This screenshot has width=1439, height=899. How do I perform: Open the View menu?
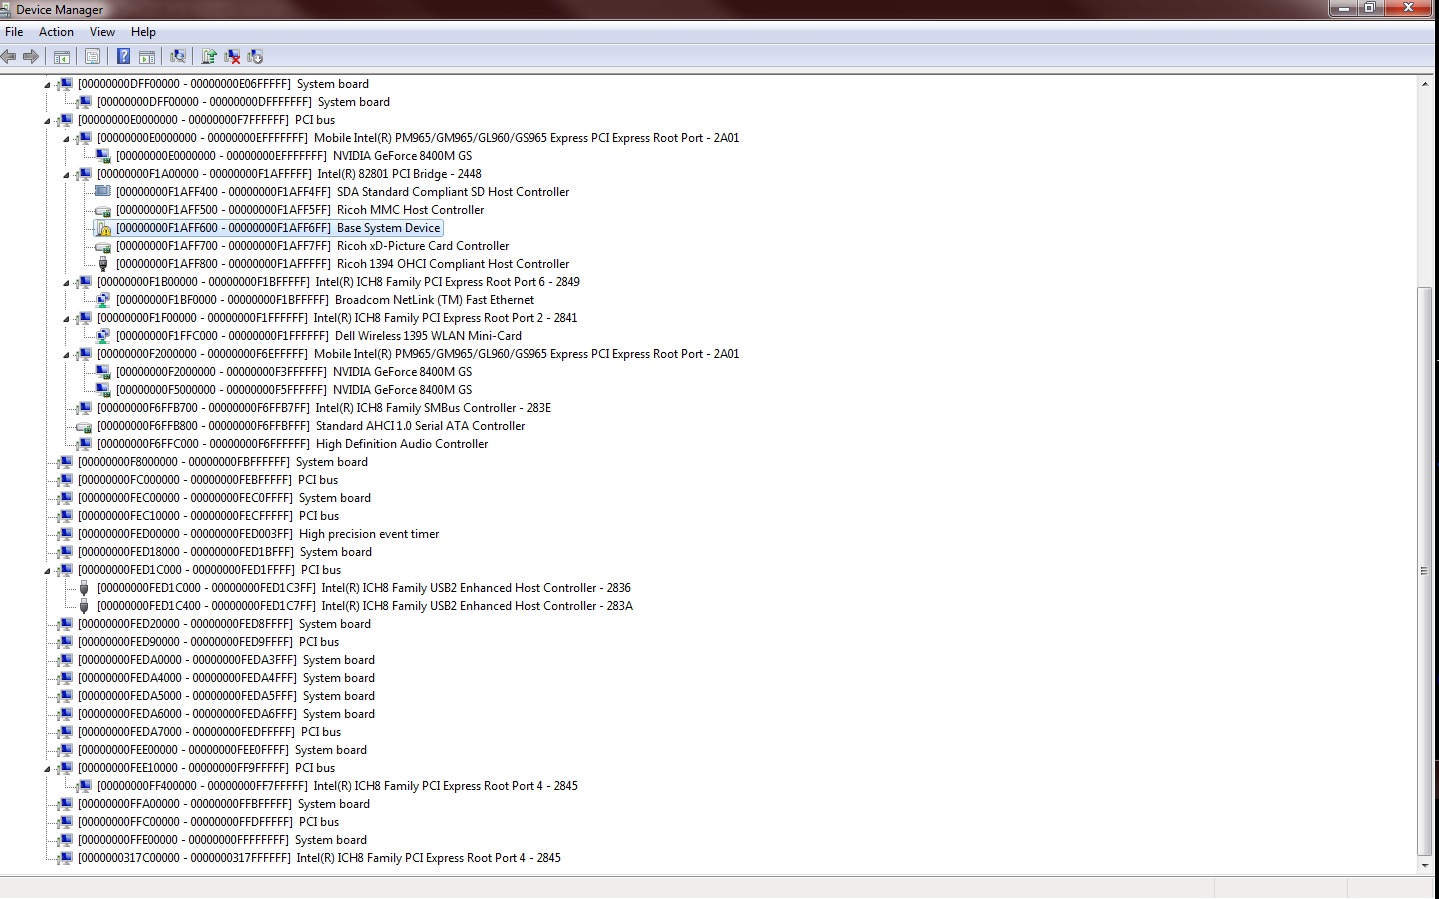coord(102,32)
